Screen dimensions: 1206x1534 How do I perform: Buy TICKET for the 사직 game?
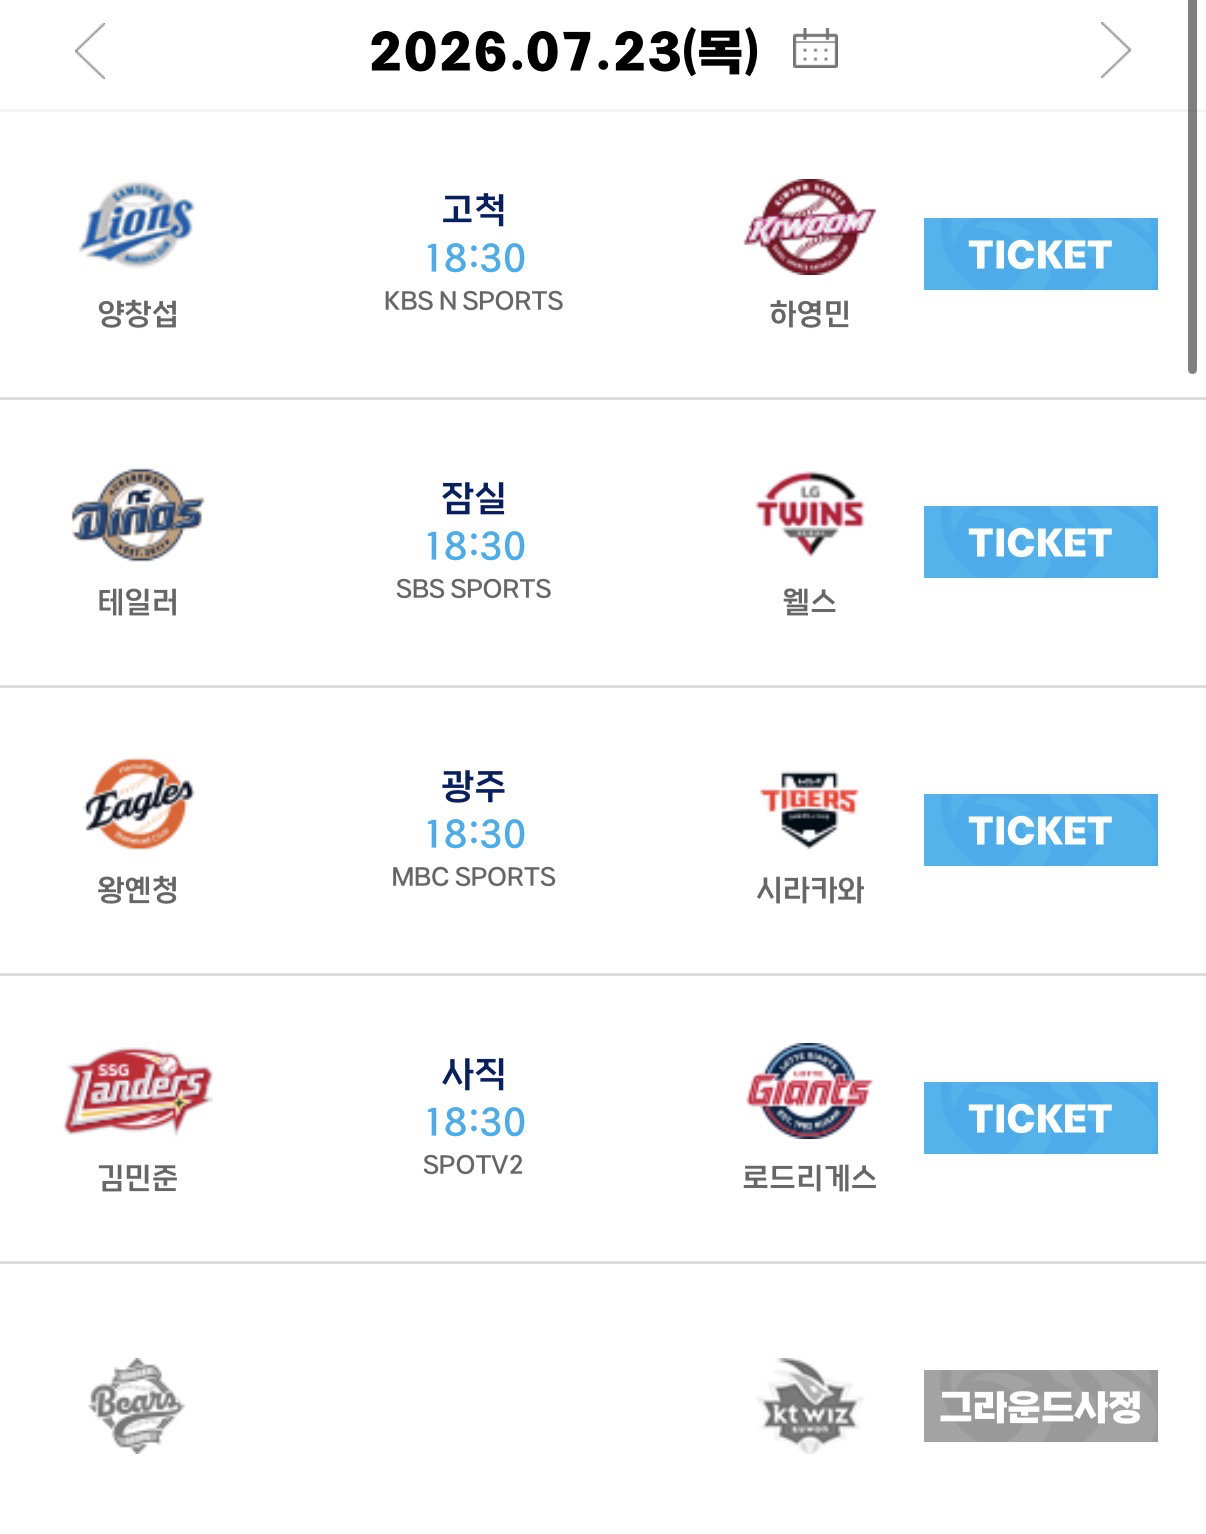tap(1041, 1118)
